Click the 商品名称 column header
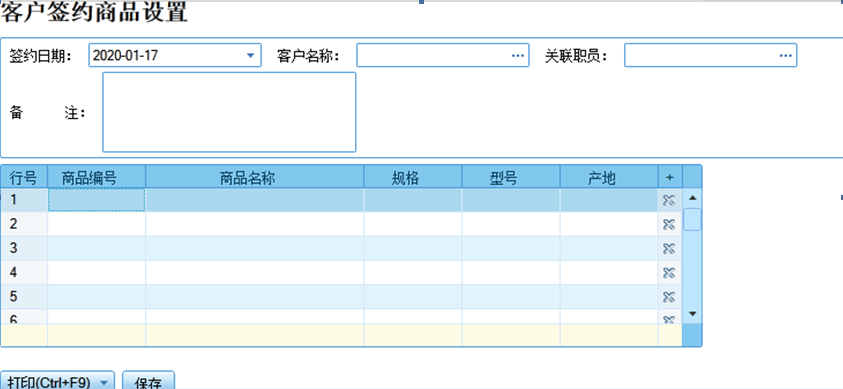Screen dimensions: 843x389 pyautogui.click(x=255, y=177)
